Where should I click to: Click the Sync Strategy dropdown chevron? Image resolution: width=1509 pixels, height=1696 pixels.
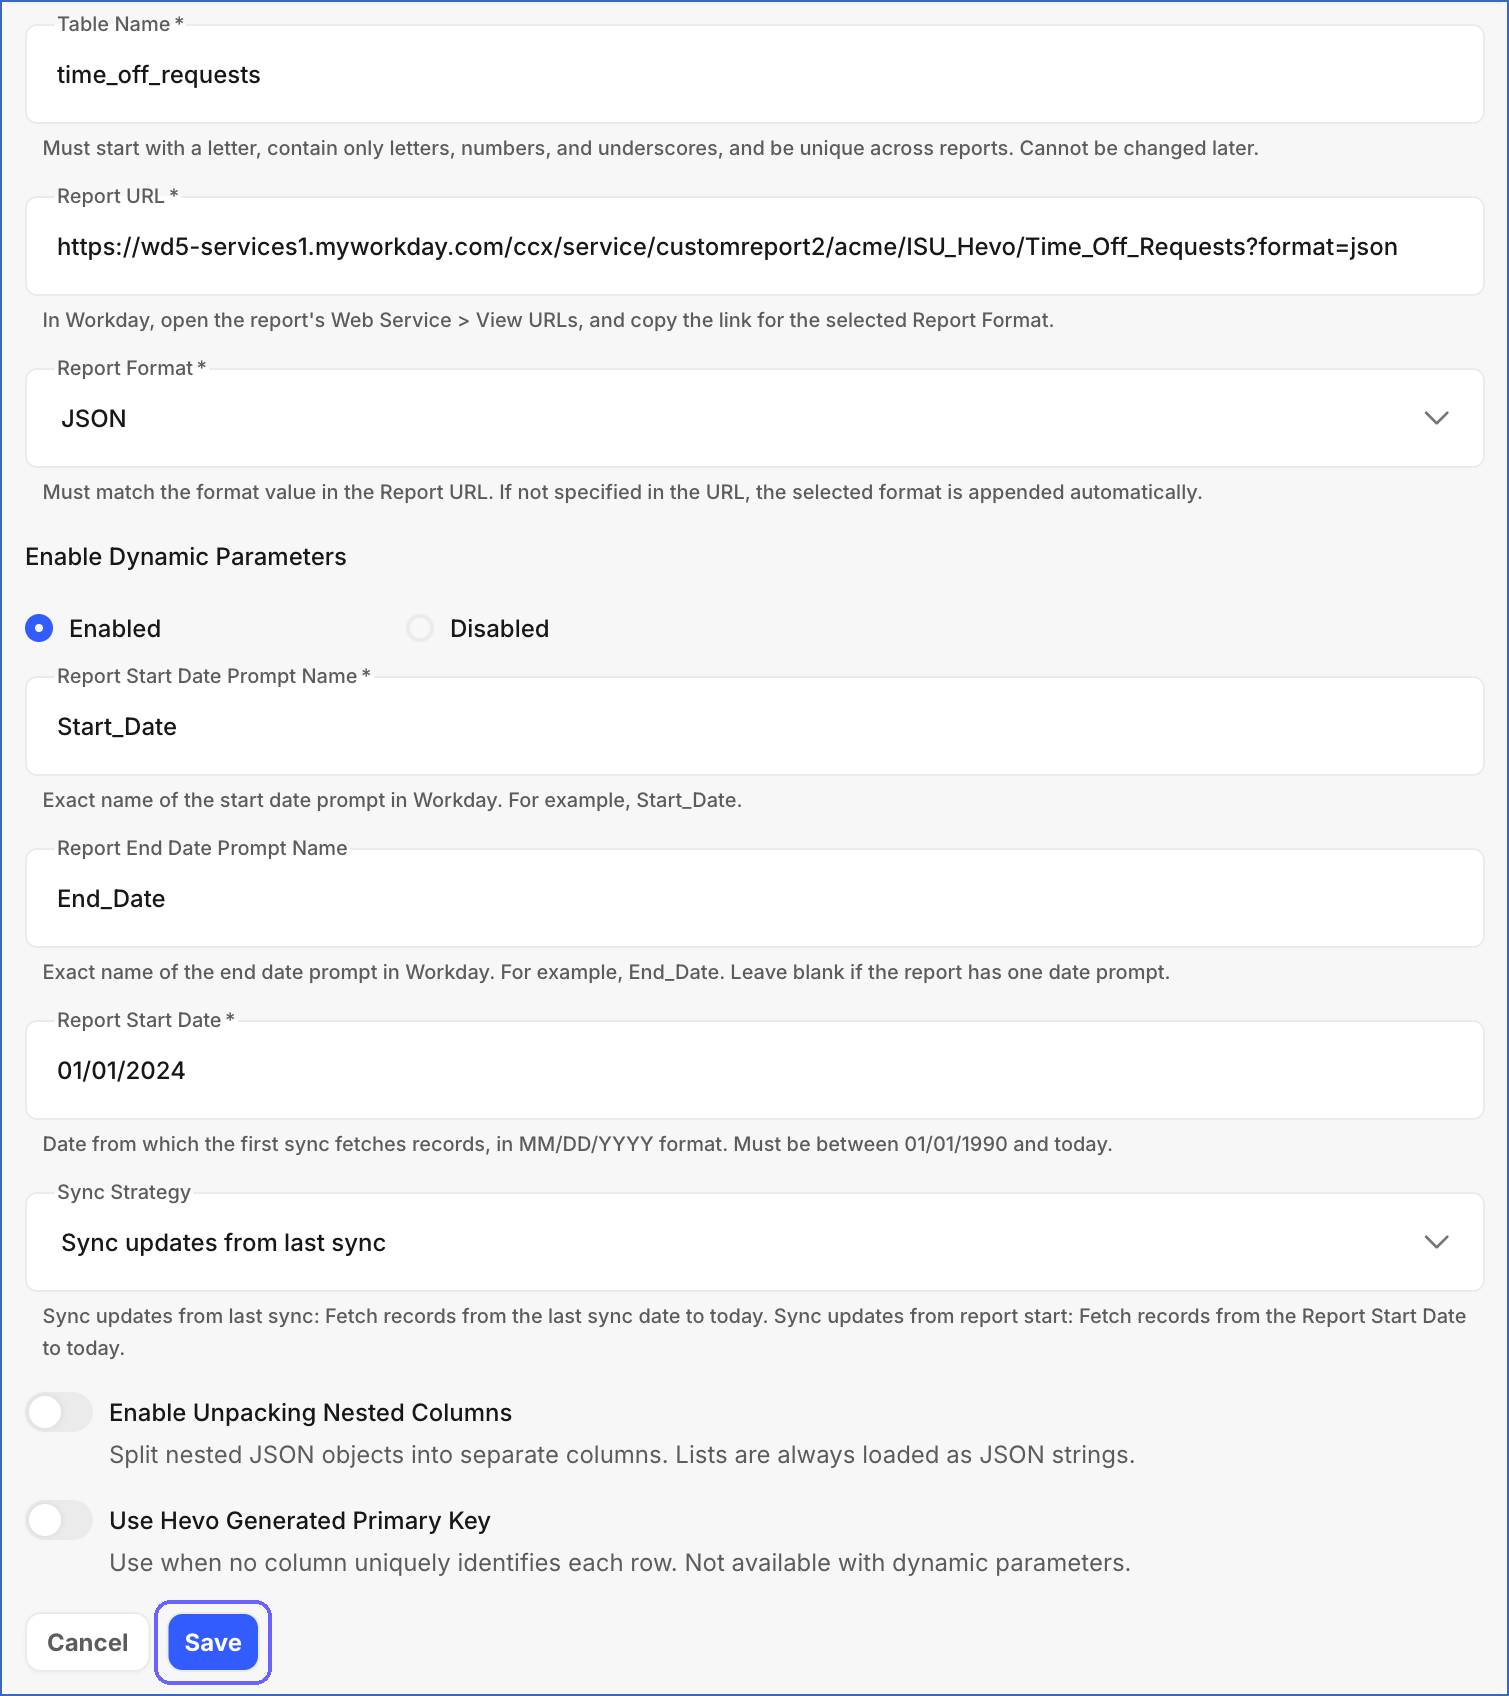point(1436,1242)
